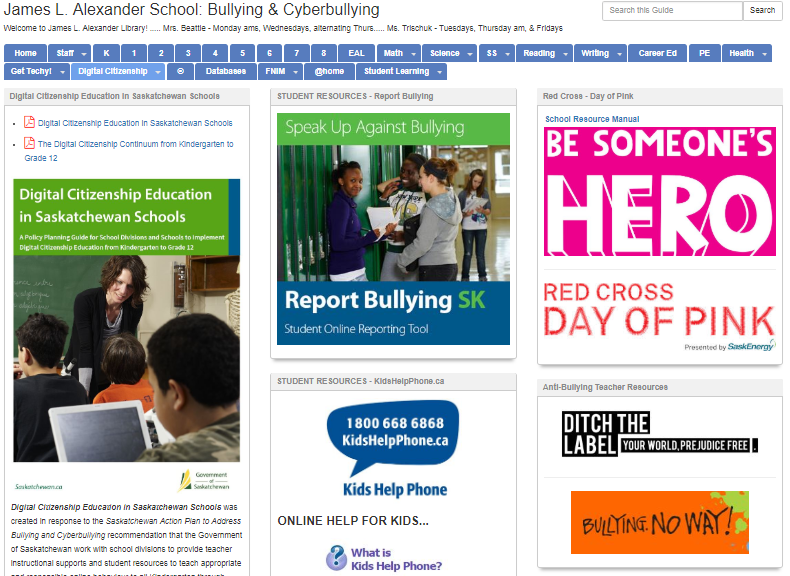Click PDF icon beside Digital Citizenship Education link
This screenshot has width=790, height=576.
coord(30,122)
